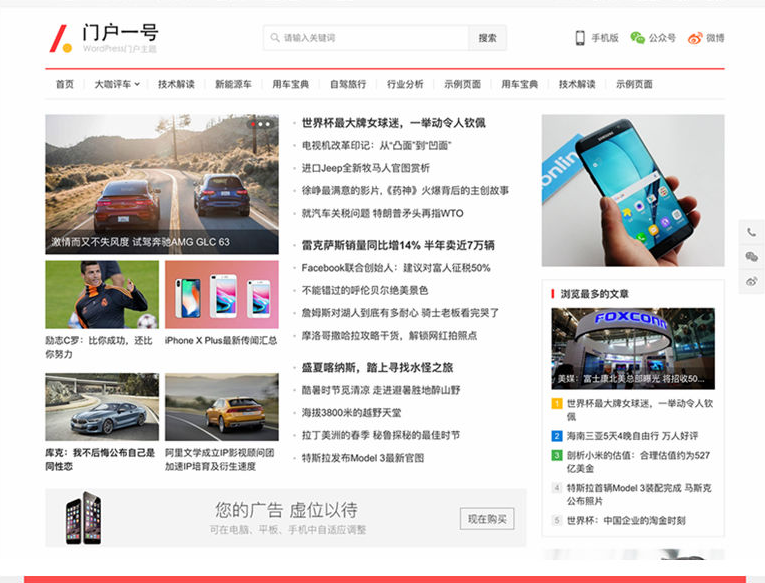Open caption 阿里文学成立IP影视顾问团

pyautogui.click(x=220, y=460)
